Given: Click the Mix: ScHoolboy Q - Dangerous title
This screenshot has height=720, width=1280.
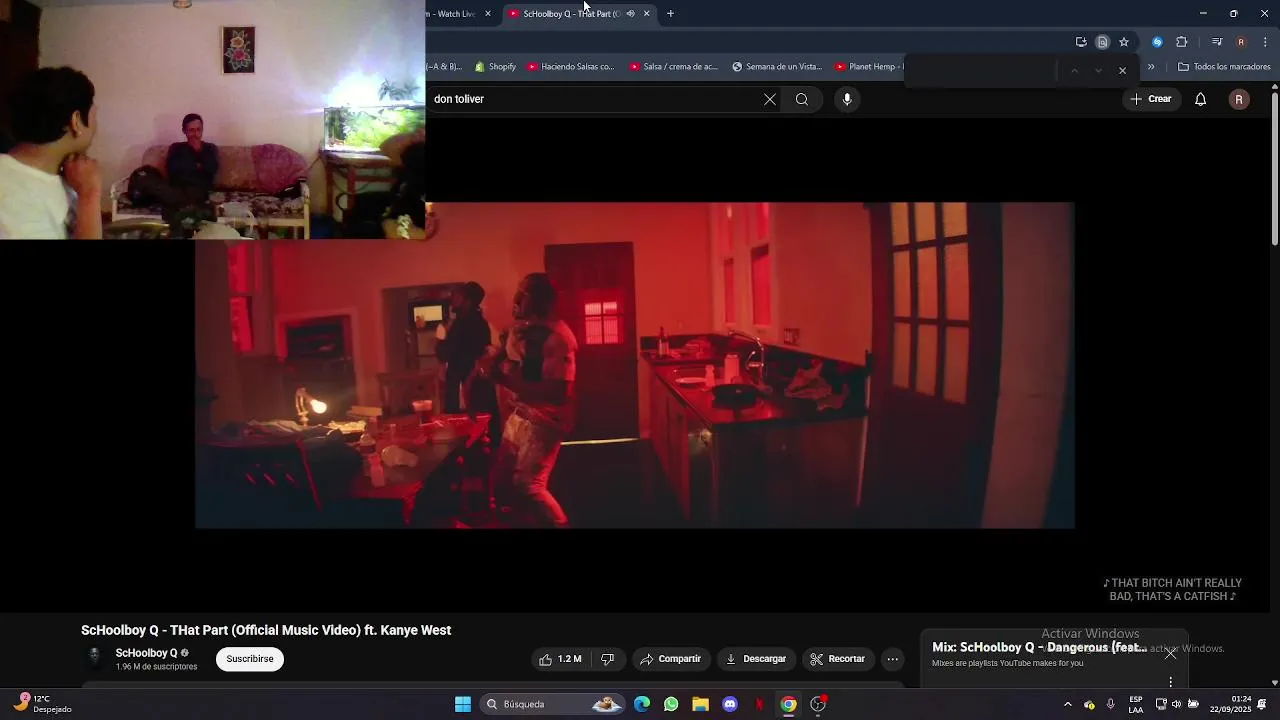Looking at the screenshot, I should (x=1039, y=647).
